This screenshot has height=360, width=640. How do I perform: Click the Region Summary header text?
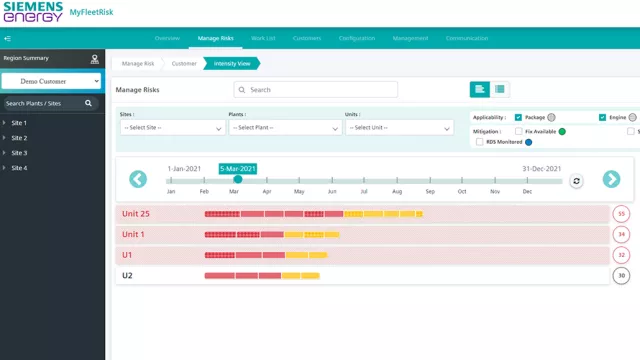click(x=26, y=58)
